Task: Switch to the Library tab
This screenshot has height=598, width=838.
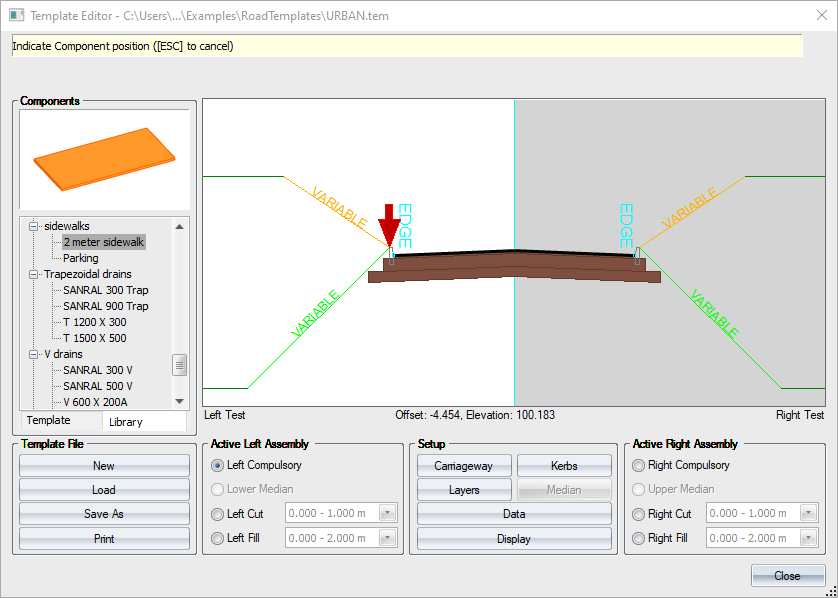Action: (126, 422)
